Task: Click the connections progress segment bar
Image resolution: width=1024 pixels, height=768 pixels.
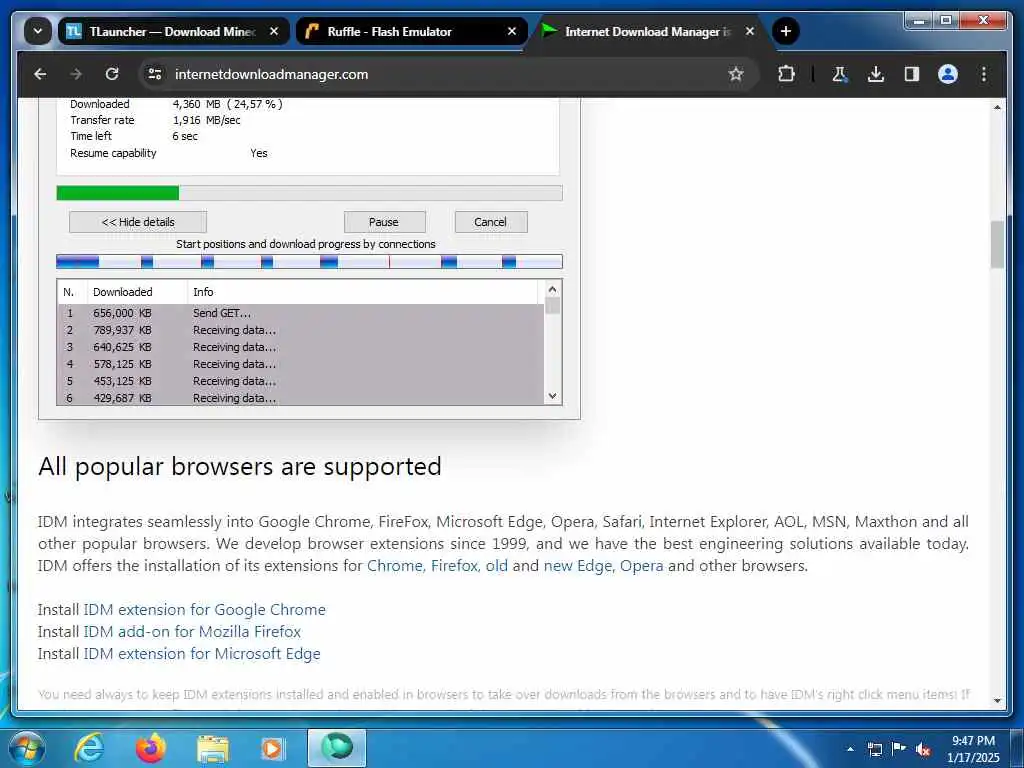Action: click(309, 262)
